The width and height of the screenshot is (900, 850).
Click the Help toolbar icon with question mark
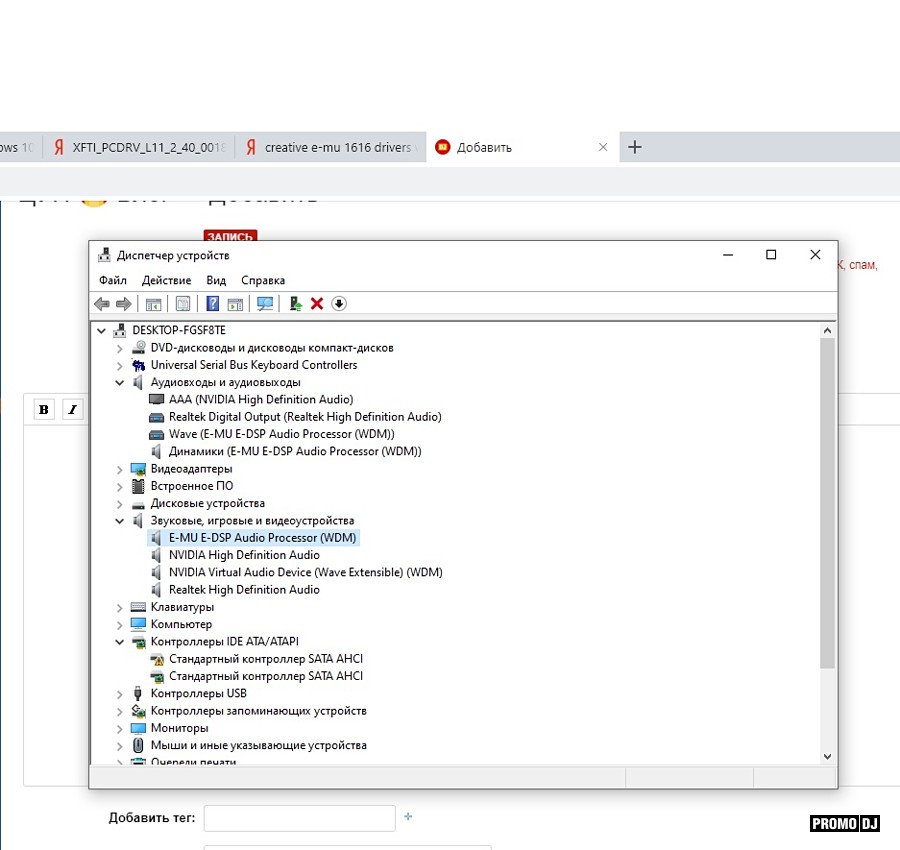coord(212,304)
